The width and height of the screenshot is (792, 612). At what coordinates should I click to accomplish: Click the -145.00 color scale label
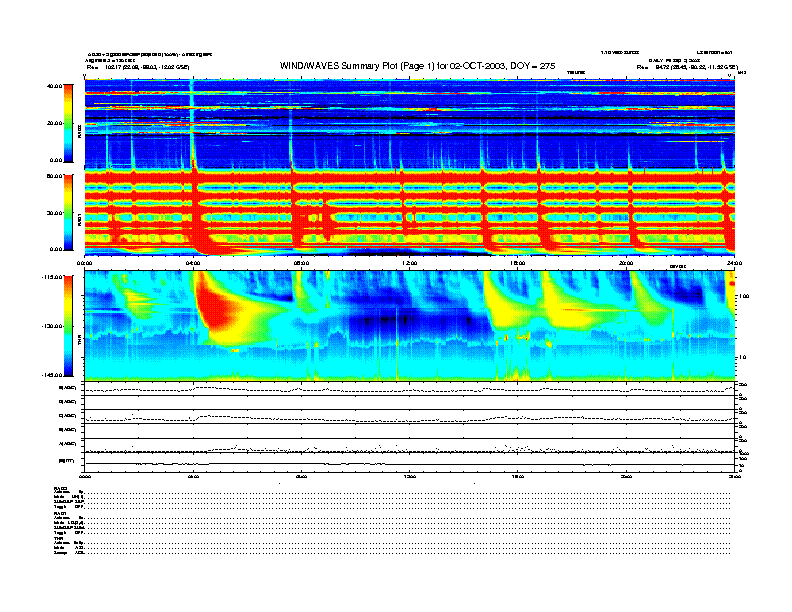pos(52,375)
